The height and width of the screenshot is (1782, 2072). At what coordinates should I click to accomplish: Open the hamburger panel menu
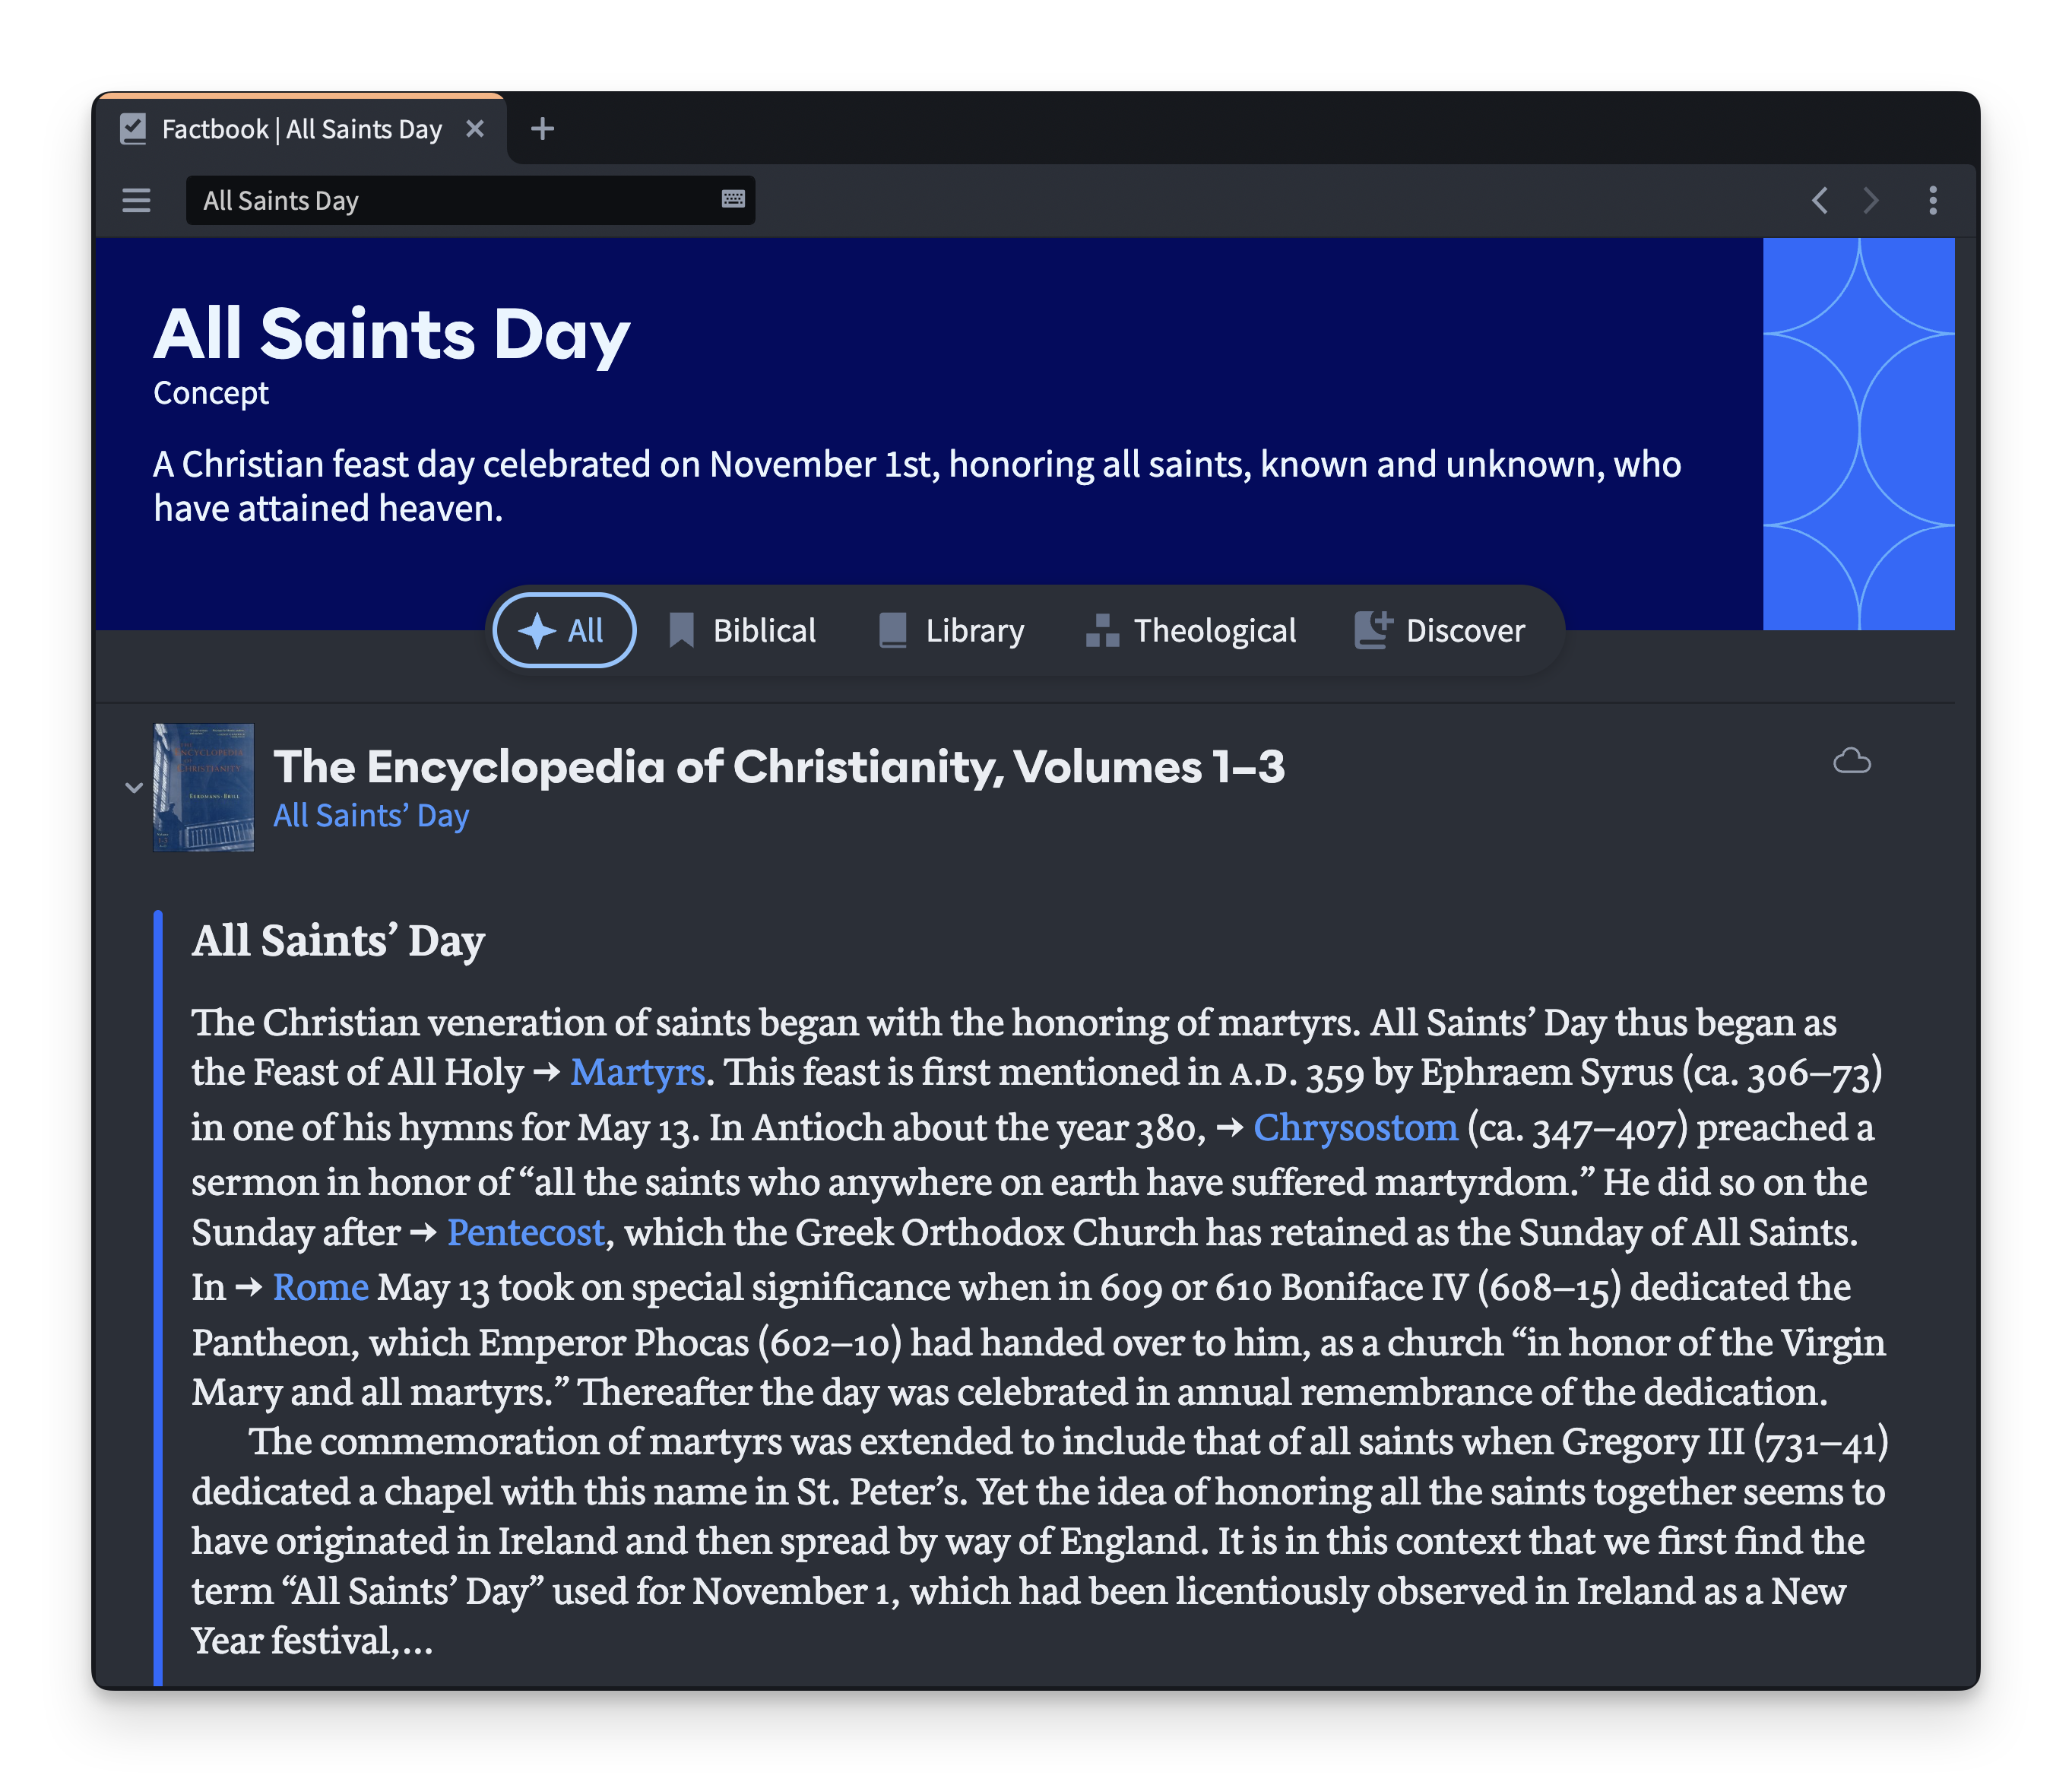coord(136,201)
